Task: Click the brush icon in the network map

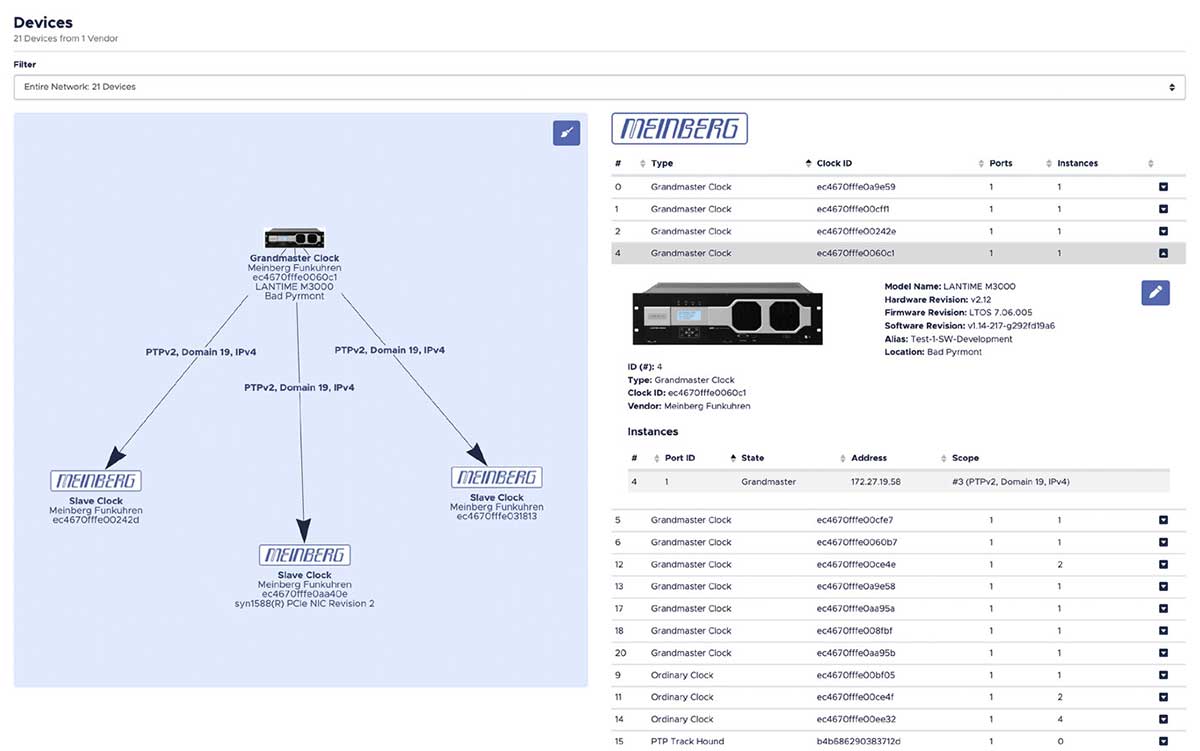Action: coord(566,134)
